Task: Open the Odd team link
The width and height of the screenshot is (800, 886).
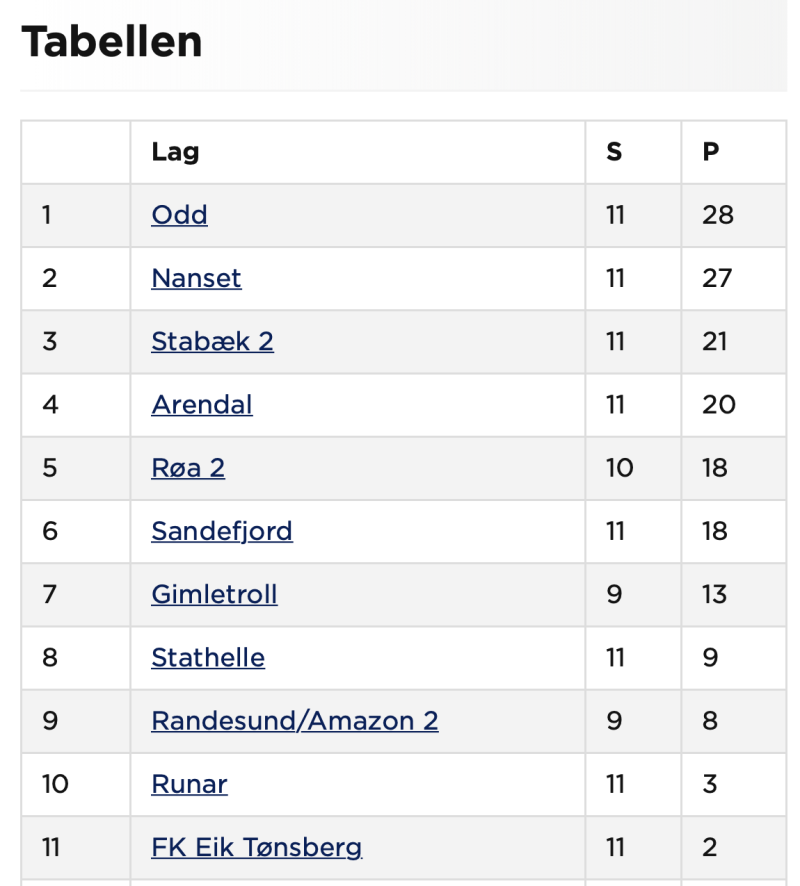Action: point(179,215)
